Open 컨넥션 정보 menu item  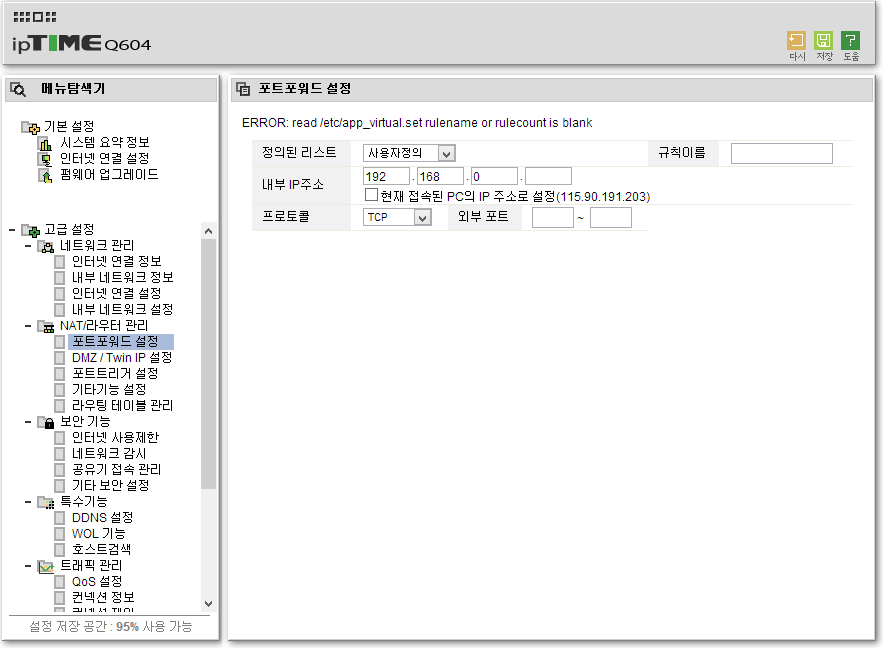(x=103, y=598)
